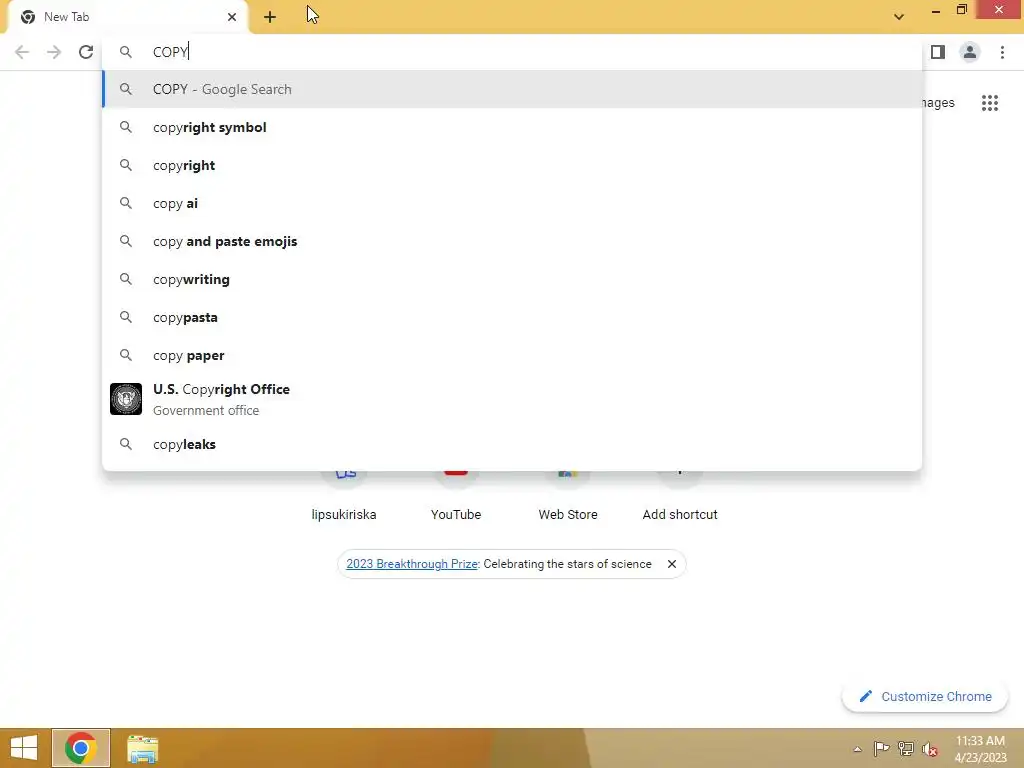Open the tab search chevron
The height and width of the screenshot is (768, 1024).
coord(899,17)
